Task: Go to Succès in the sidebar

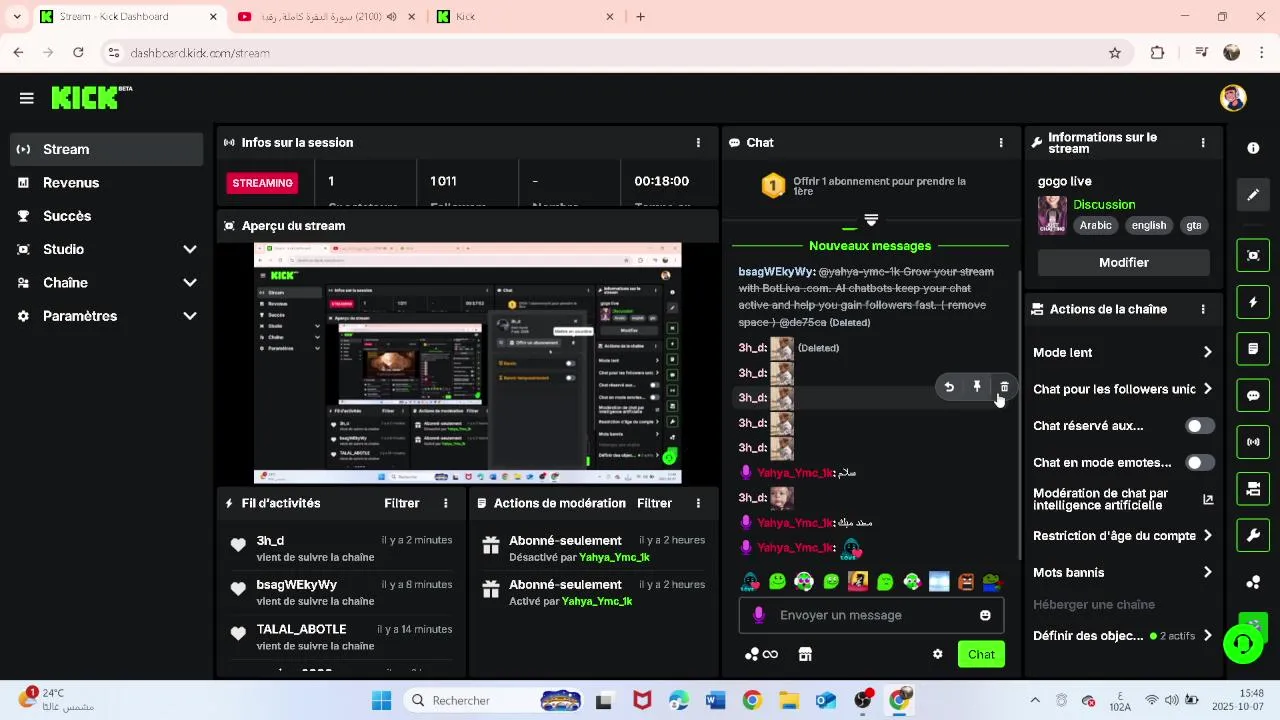Action: [x=107, y=216]
